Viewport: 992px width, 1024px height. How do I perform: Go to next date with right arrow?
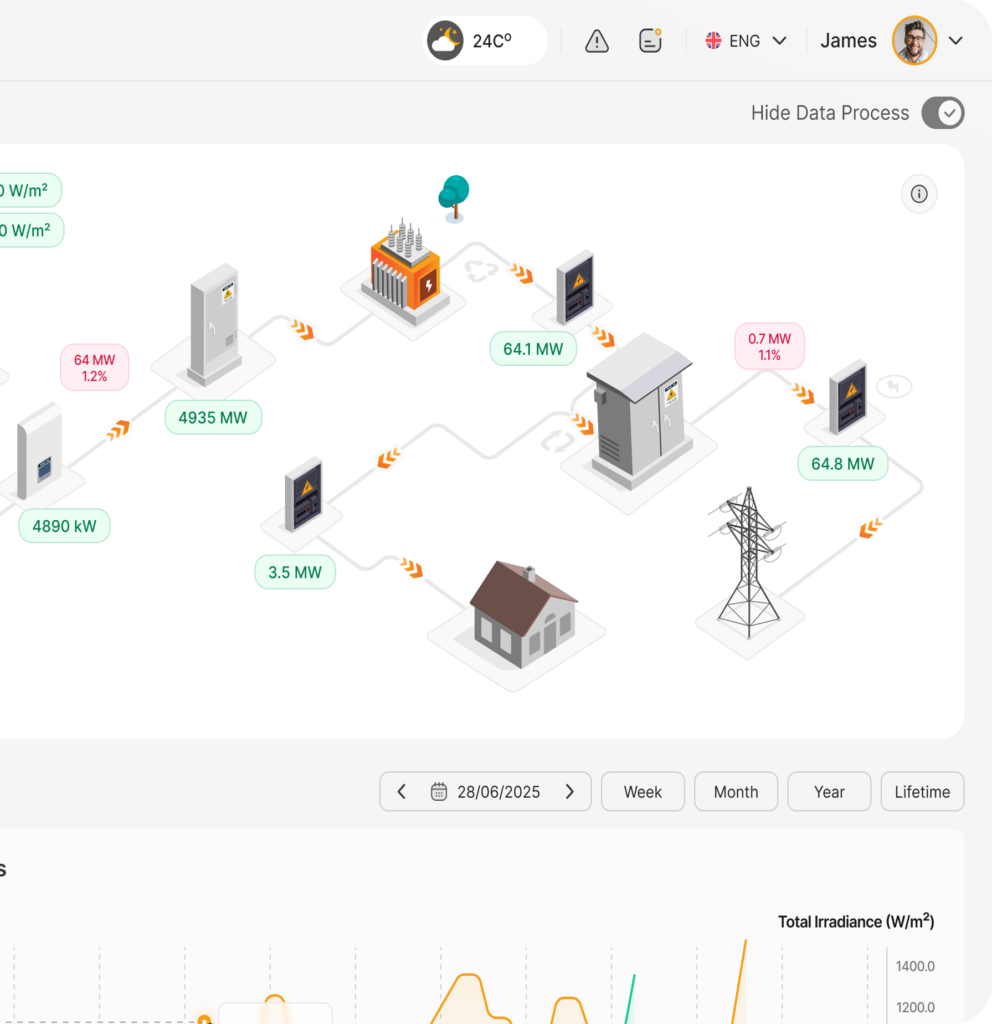click(570, 792)
